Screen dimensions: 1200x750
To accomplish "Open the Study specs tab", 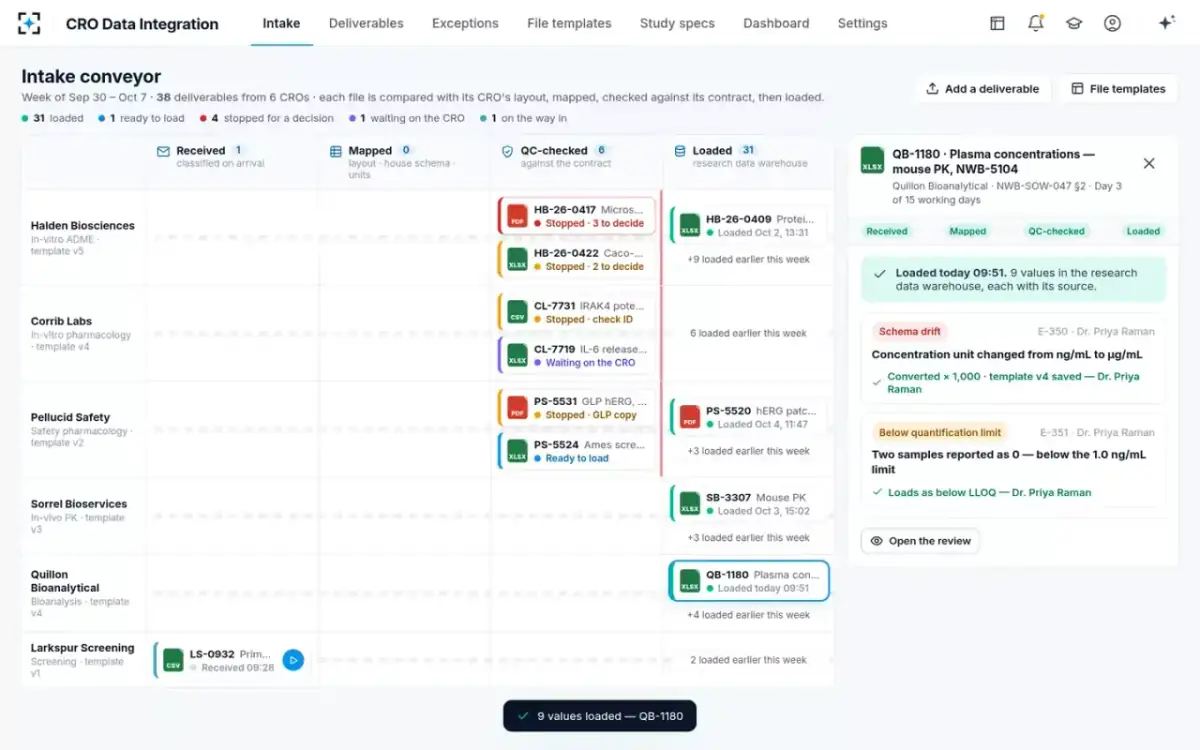I will 677,23.
